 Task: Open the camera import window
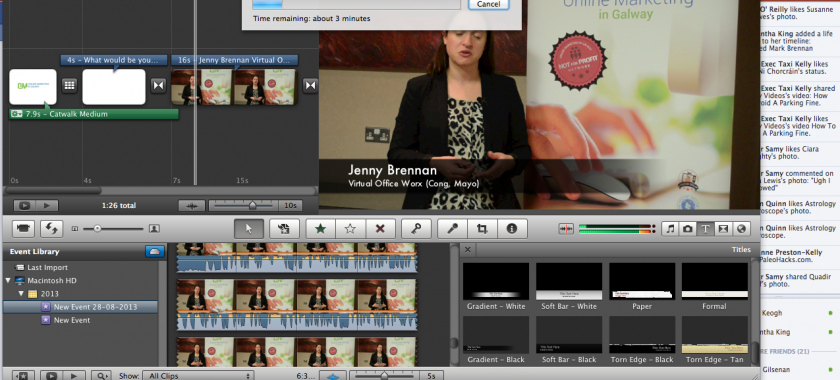pos(22,229)
